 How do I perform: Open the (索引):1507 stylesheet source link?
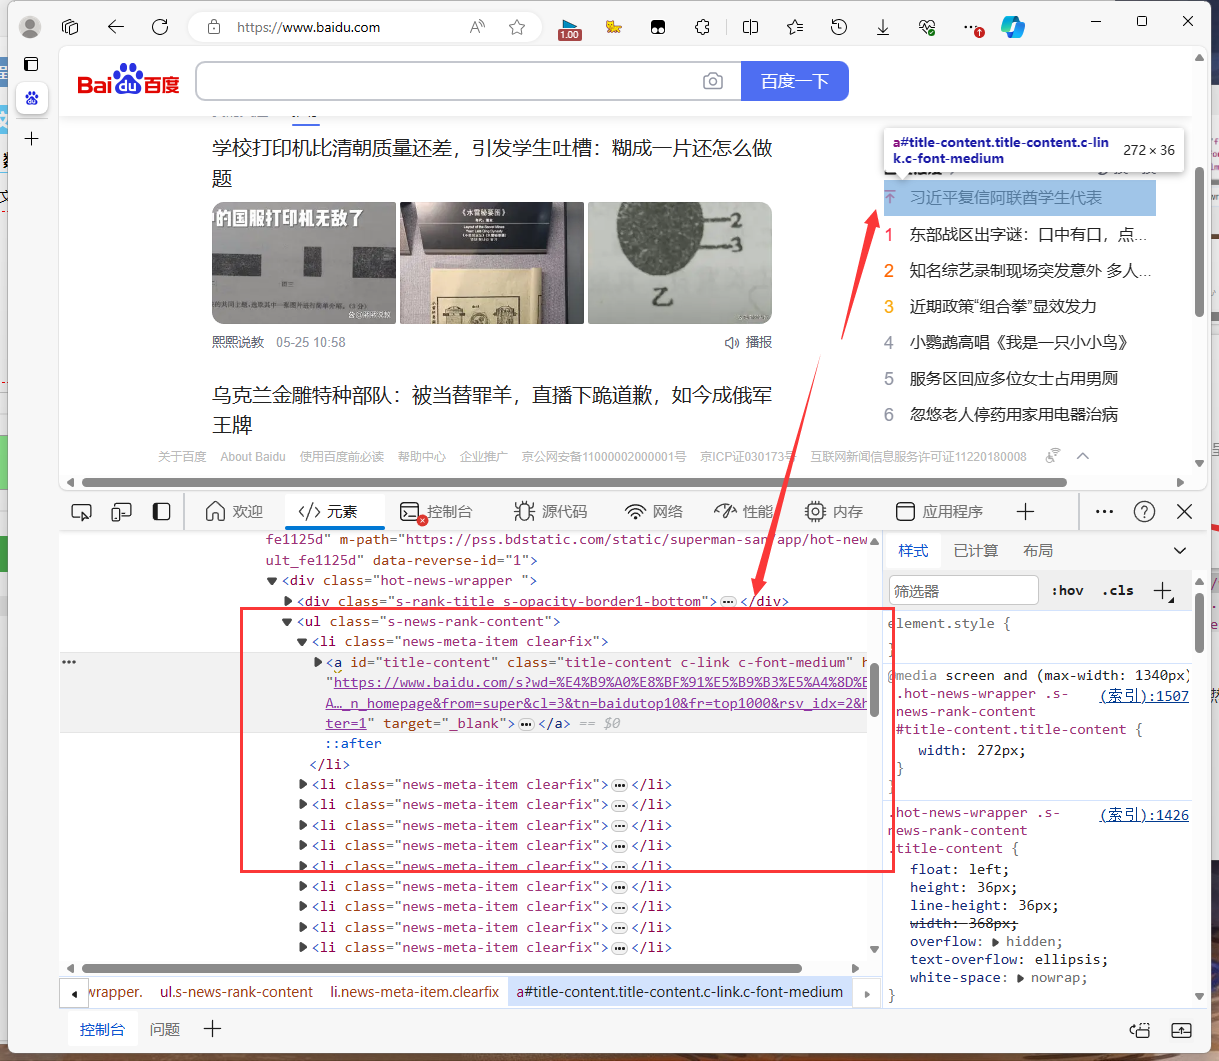coord(1144,696)
